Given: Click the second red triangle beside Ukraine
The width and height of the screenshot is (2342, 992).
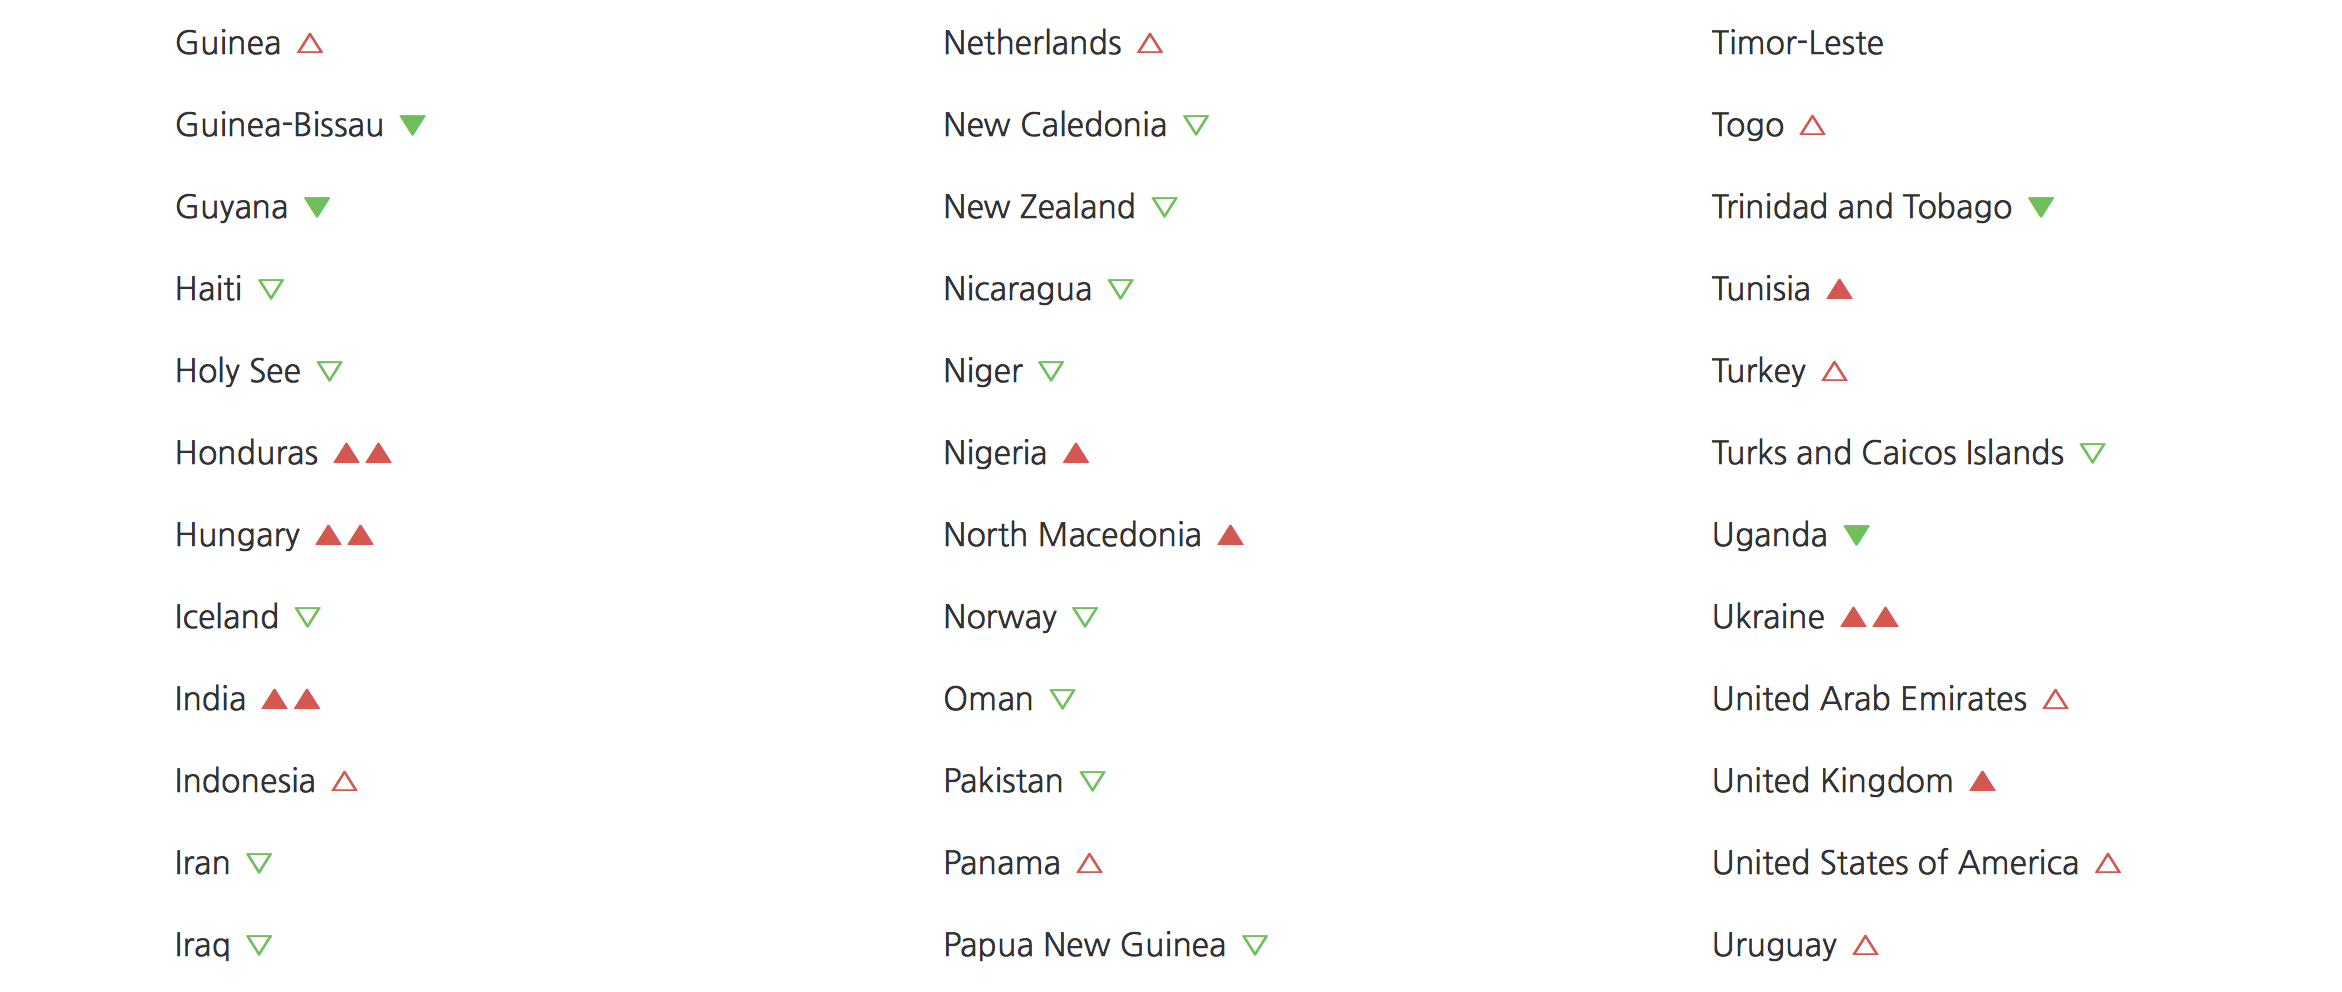Looking at the screenshot, I should (x=1886, y=617).
